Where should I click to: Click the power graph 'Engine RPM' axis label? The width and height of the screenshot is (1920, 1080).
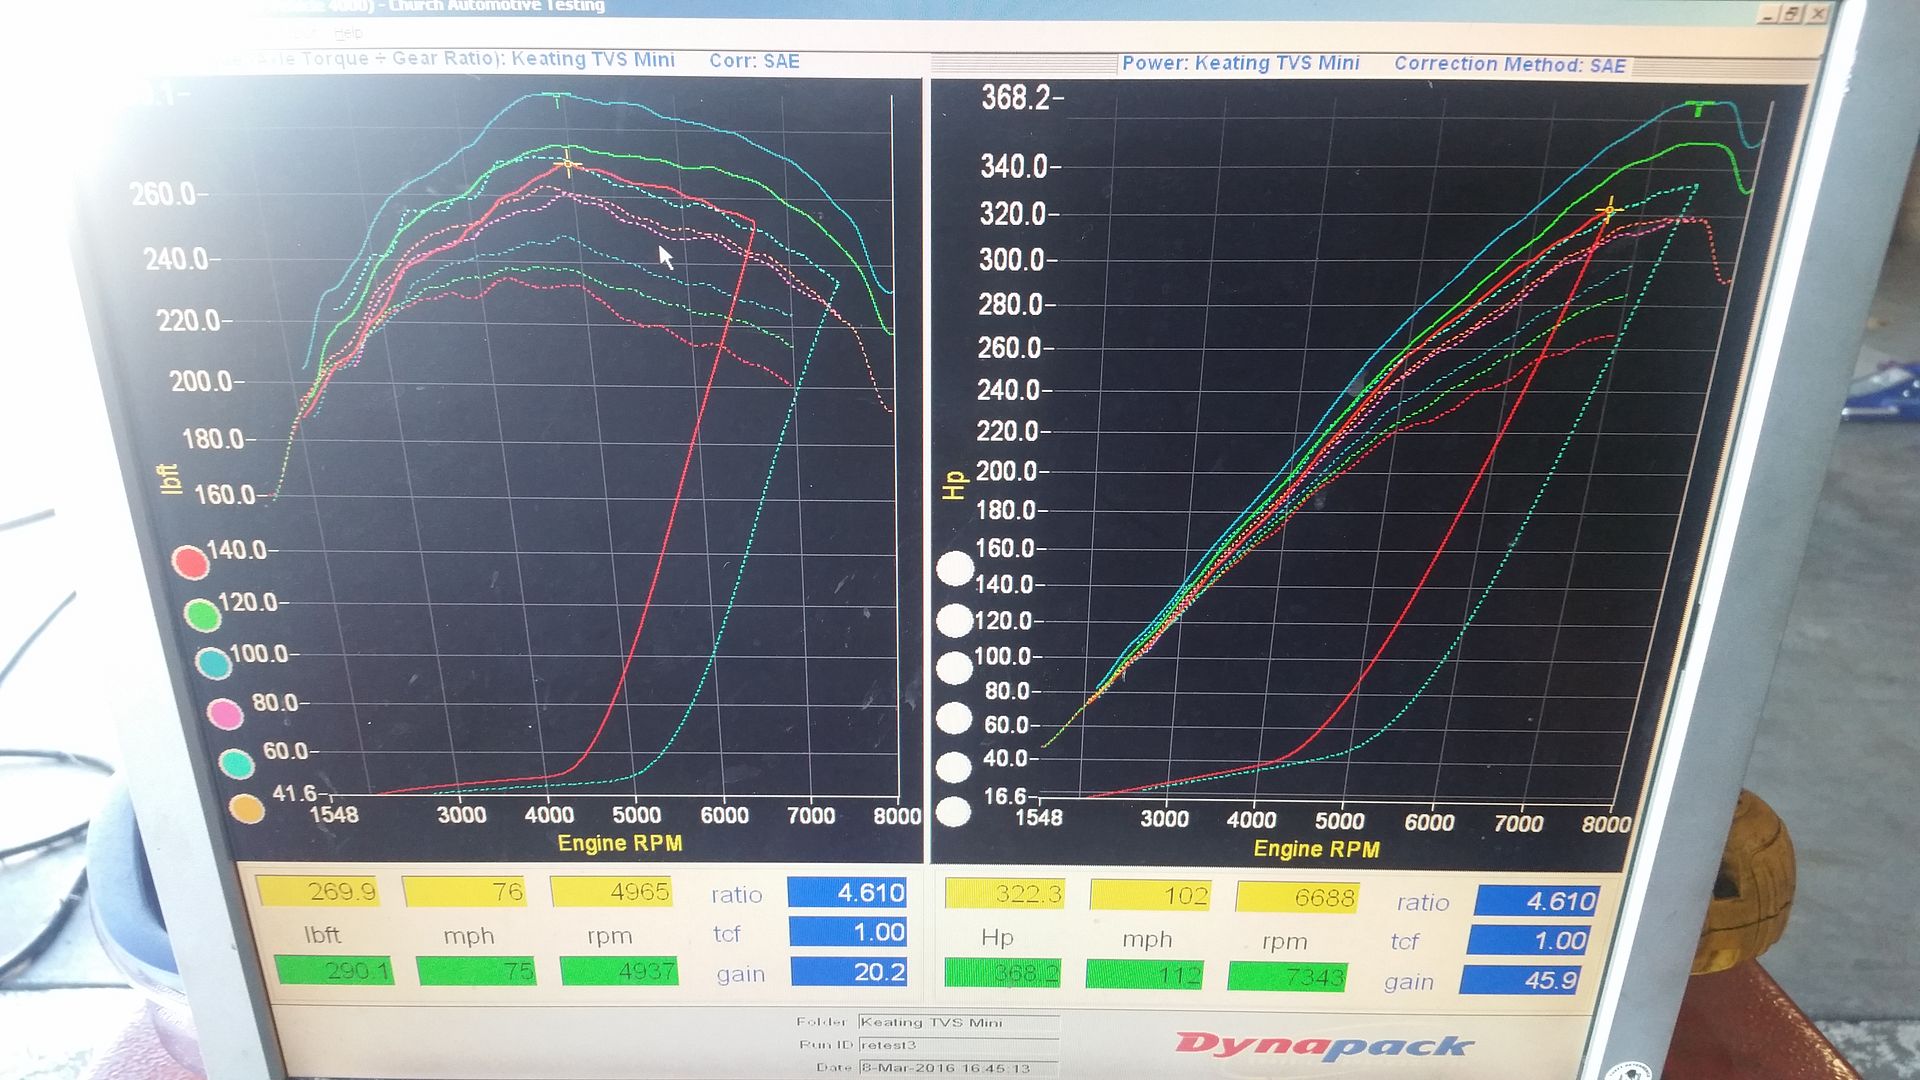click(1316, 849)
